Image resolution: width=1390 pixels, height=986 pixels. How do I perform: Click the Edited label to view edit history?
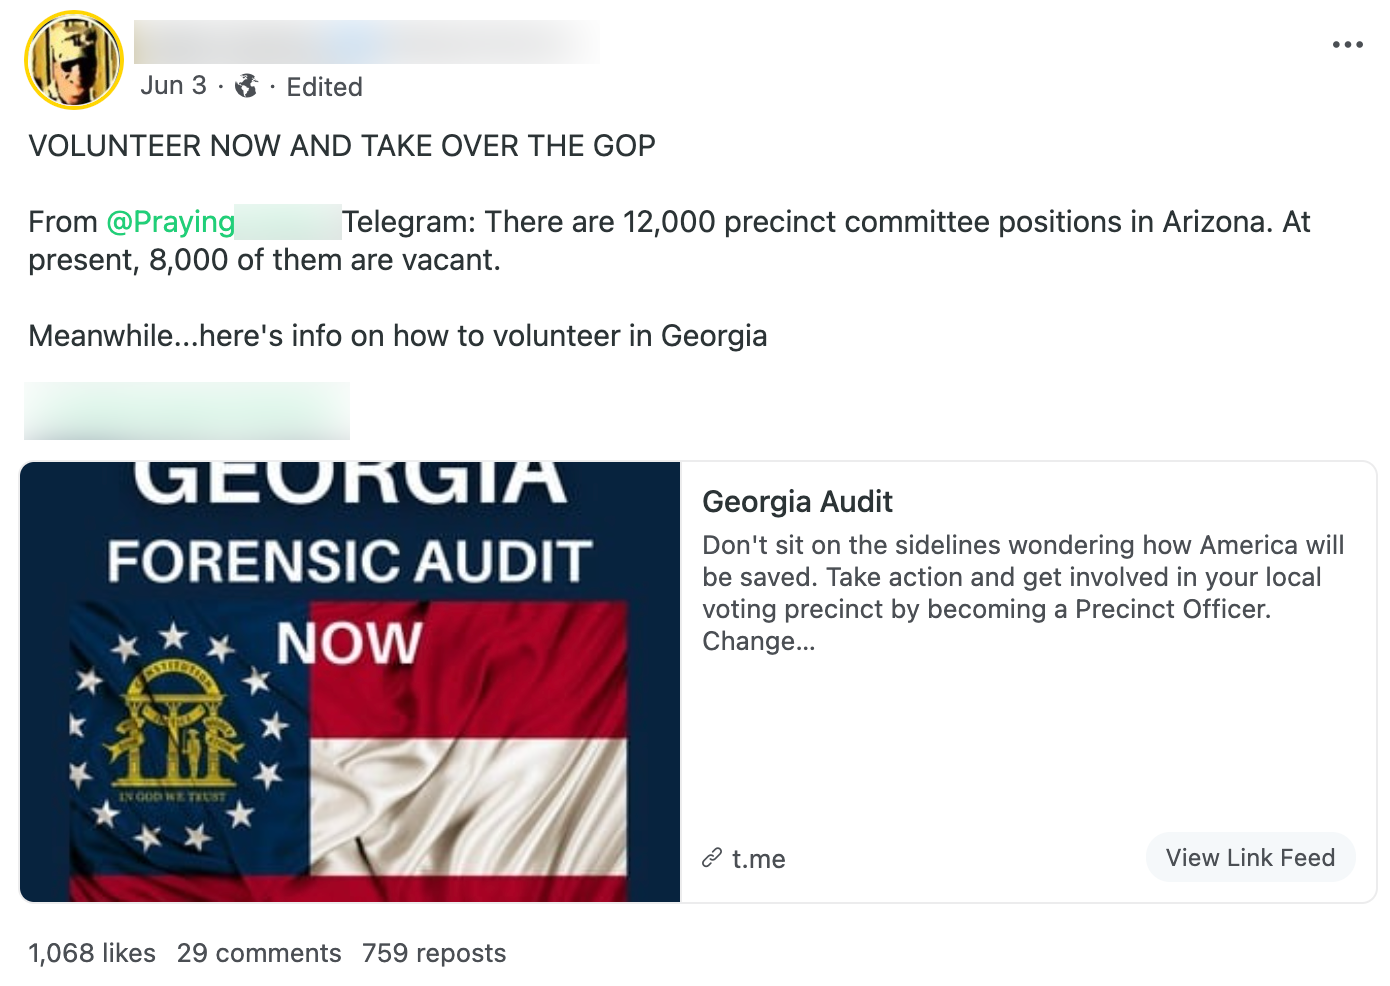pos(325,86)
